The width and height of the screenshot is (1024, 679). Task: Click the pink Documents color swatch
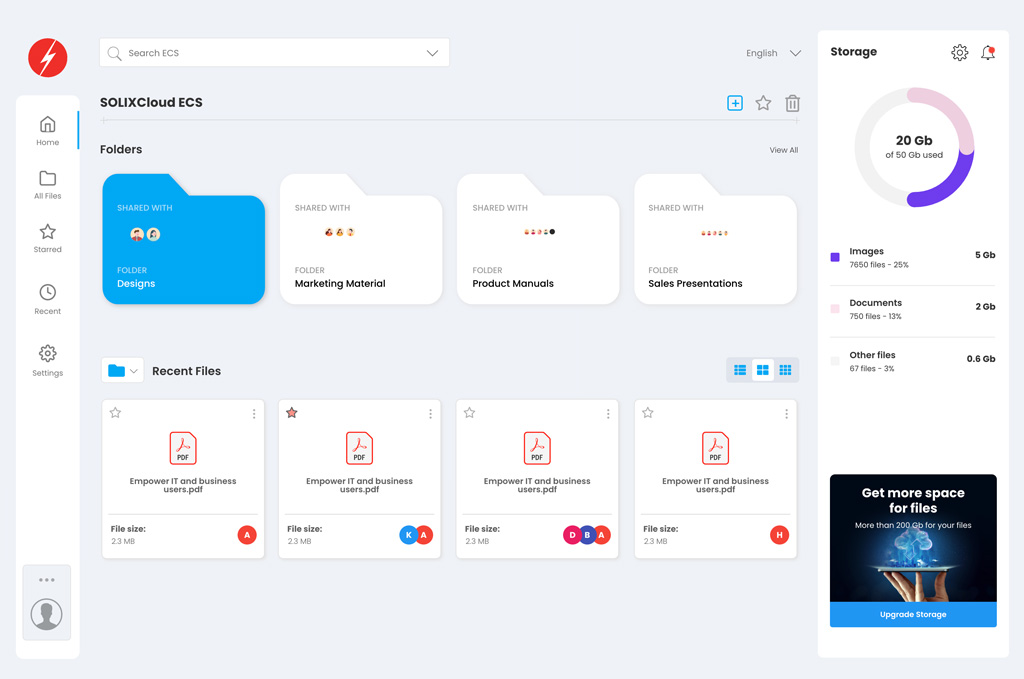pyautogui.click(x=835, y=309)
